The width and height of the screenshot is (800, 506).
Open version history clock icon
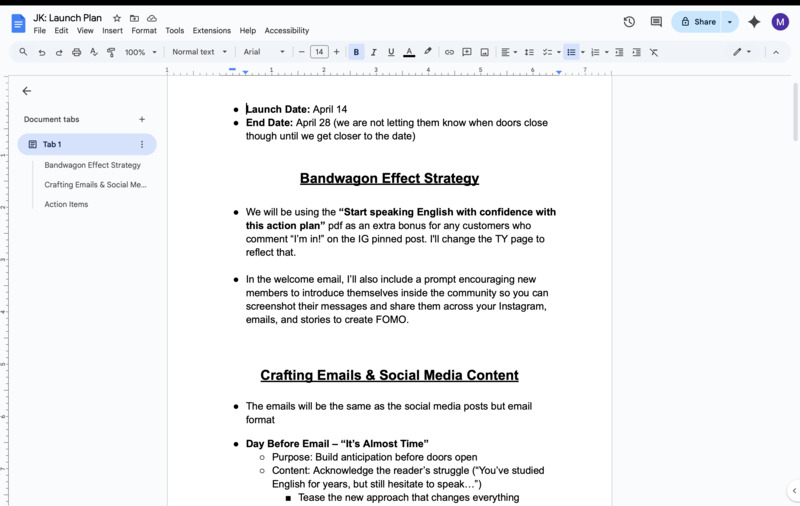(x=629, y=21)
